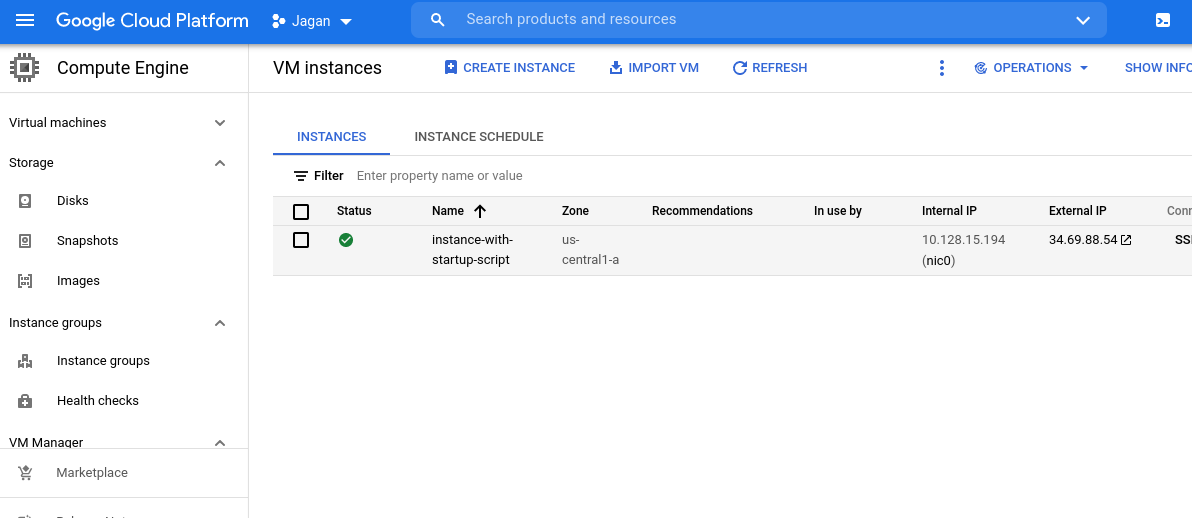
Task: Click the Disks icon in sidebar
Action: click(25, 201)
